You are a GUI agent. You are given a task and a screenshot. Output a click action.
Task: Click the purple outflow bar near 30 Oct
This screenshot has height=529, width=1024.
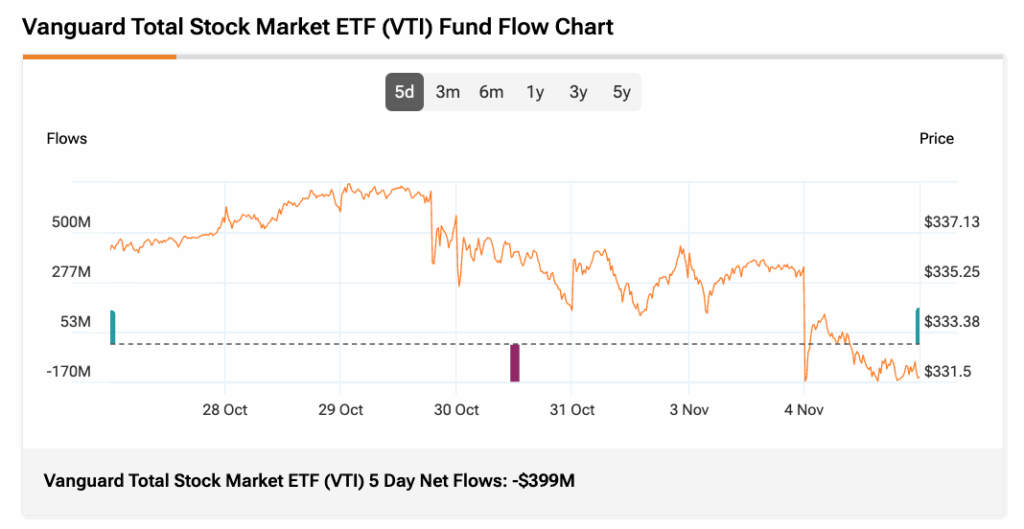[515, 362]
